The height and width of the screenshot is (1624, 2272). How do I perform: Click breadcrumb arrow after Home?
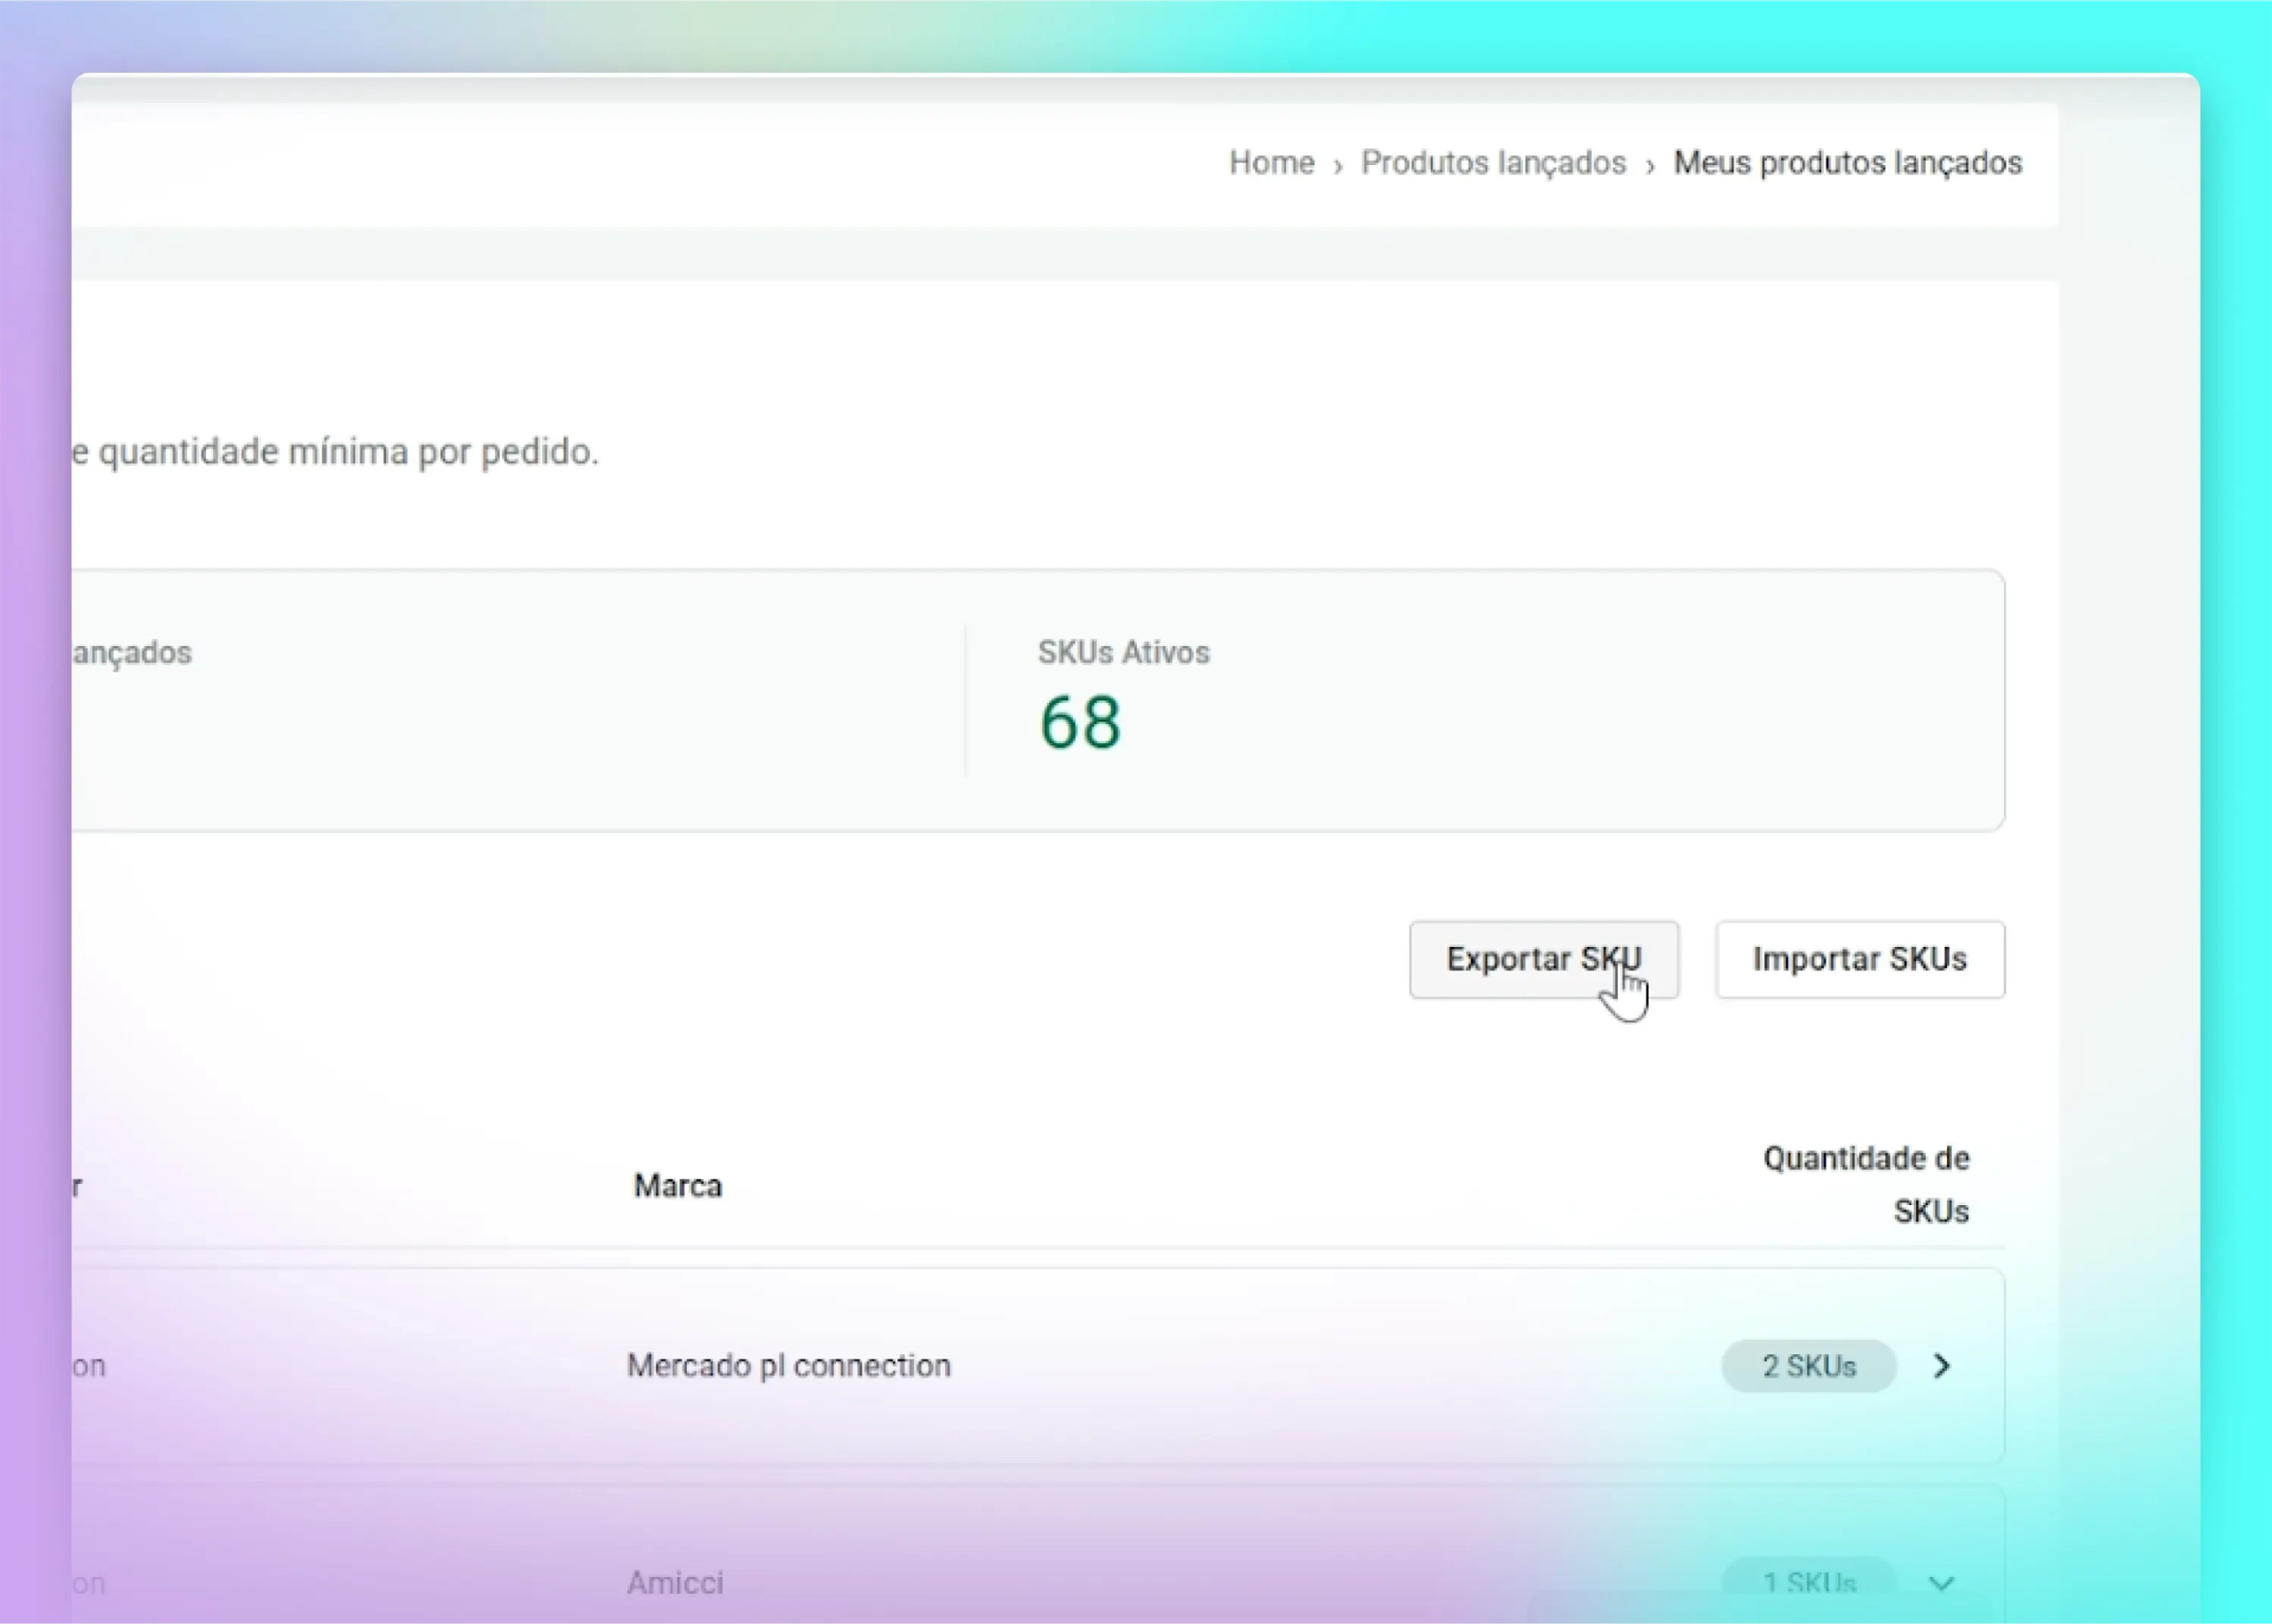[x=1338, y=165]
